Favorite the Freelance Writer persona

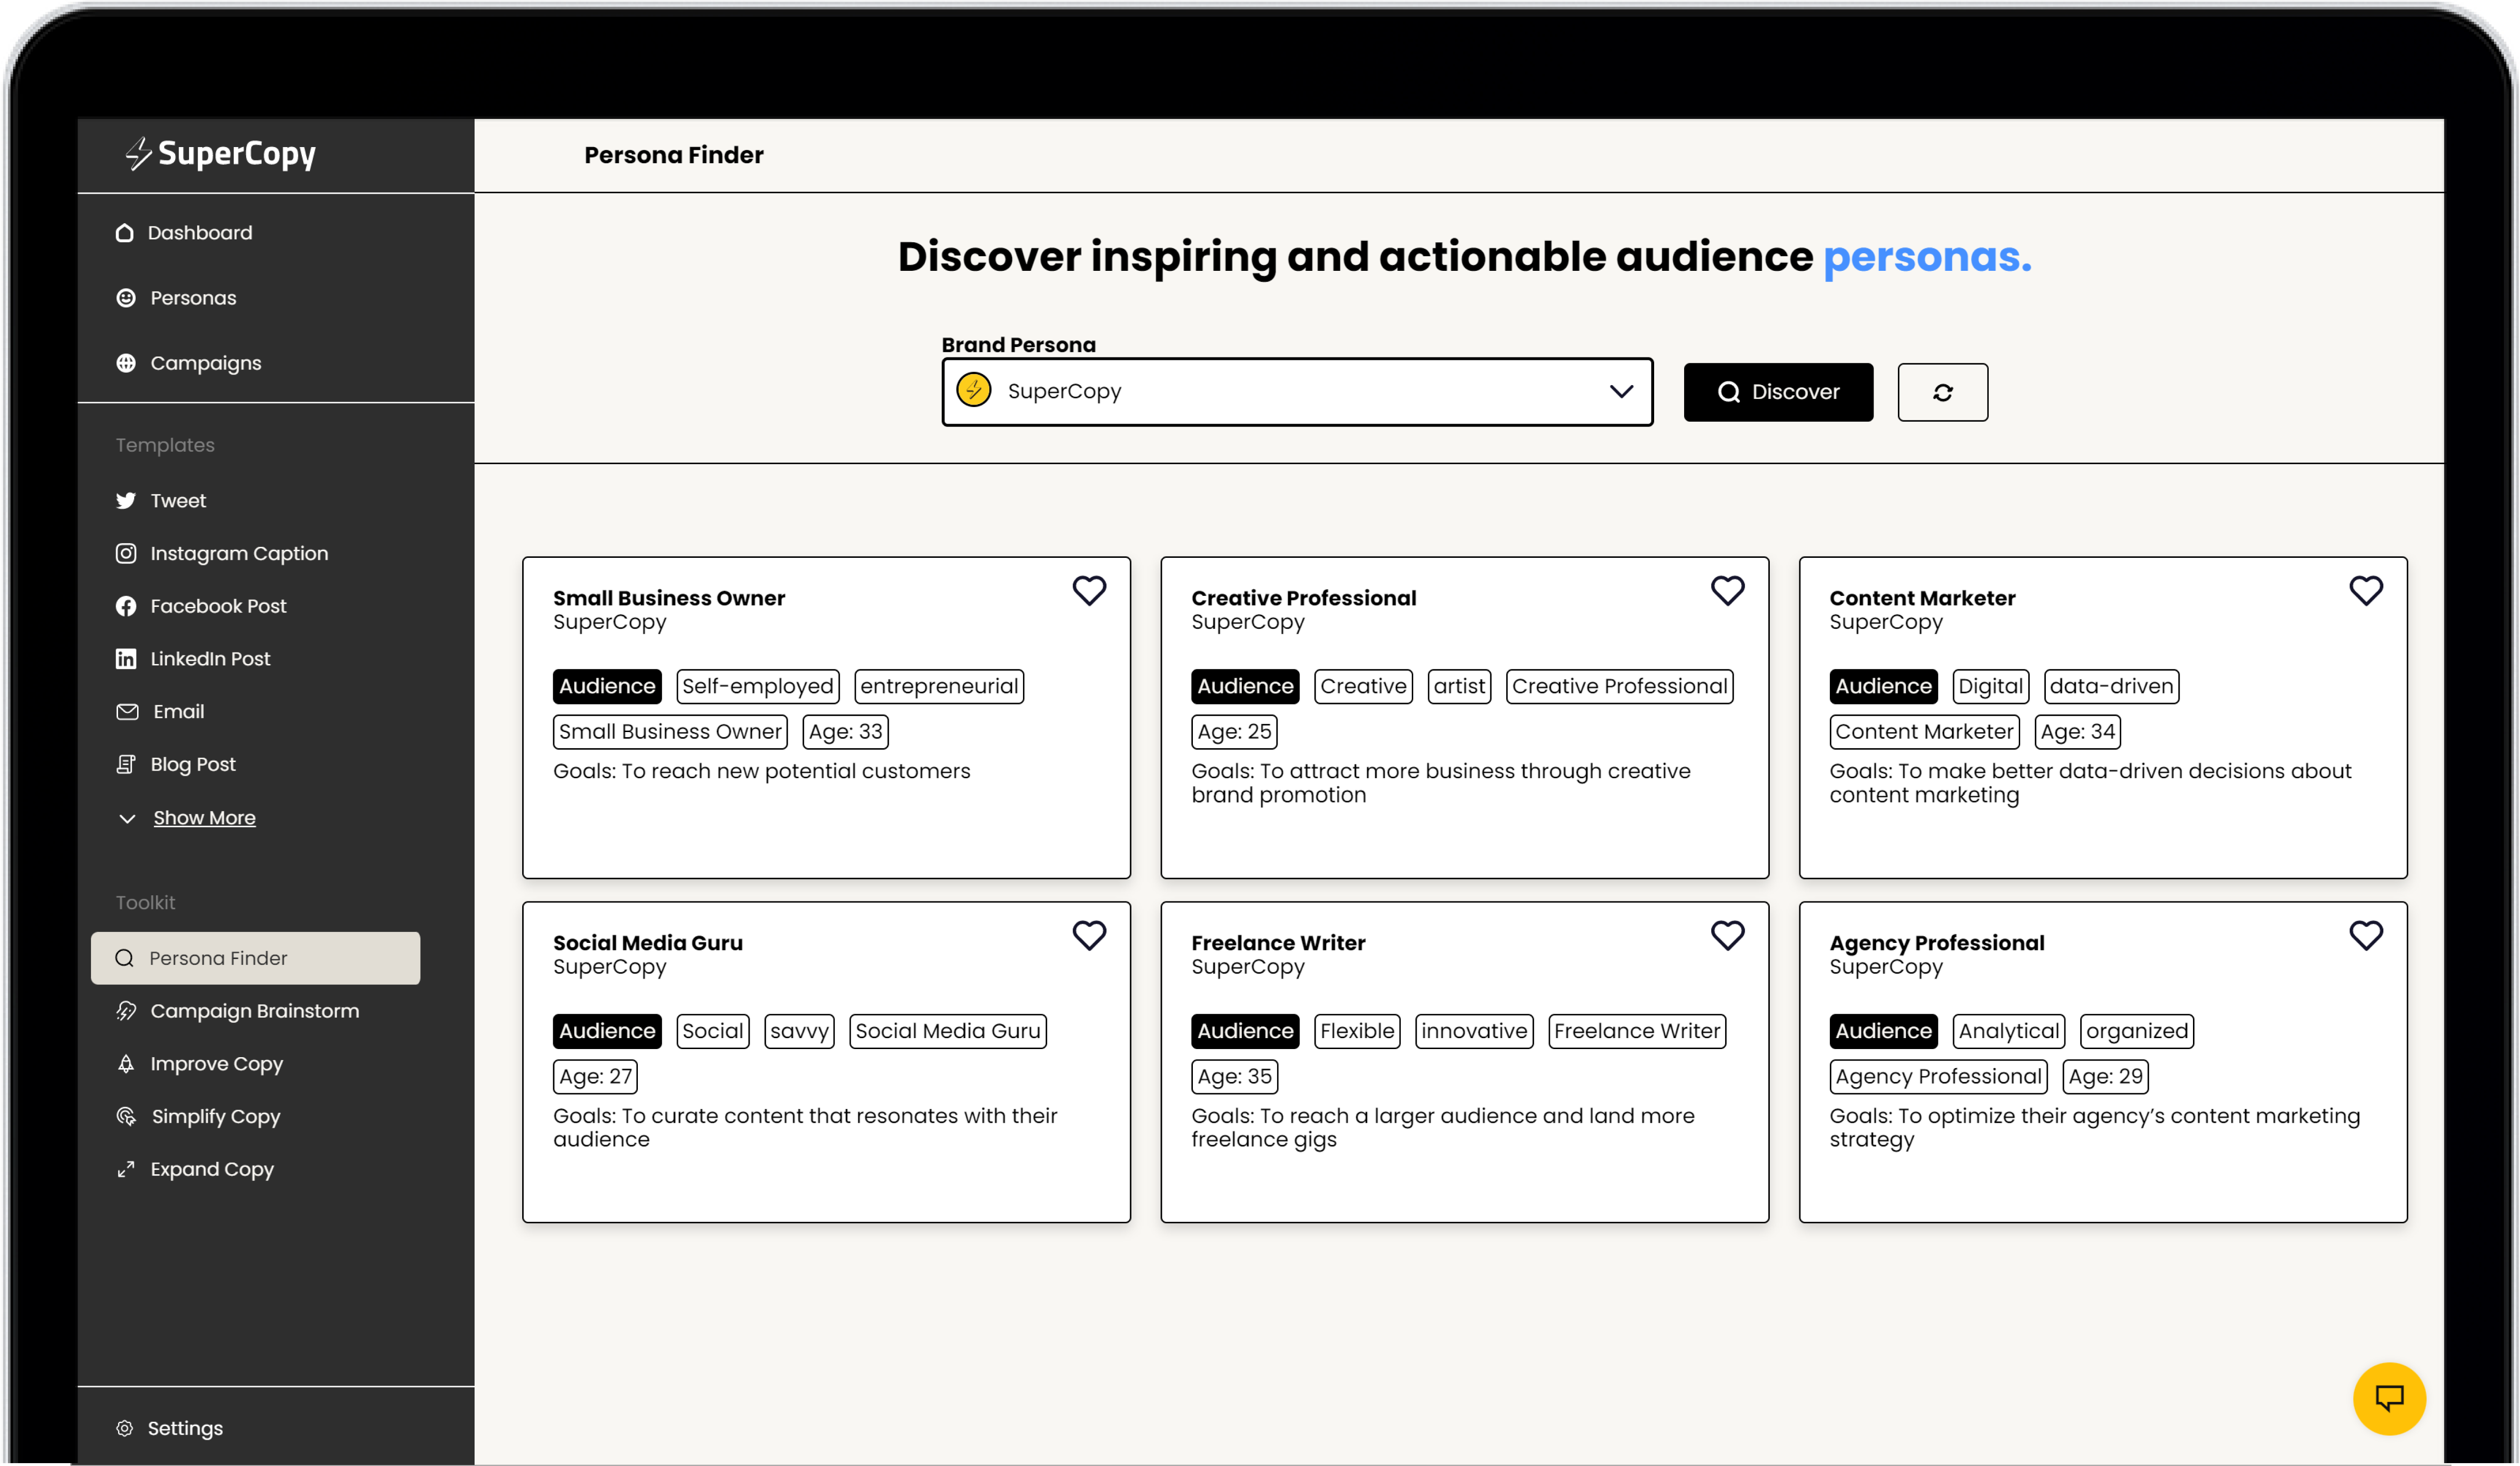coord(1727,935)
